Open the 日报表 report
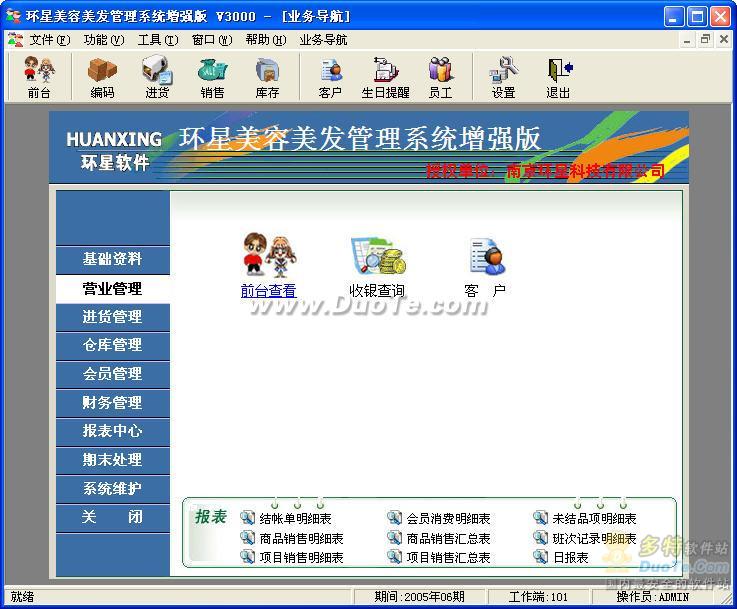 tap(571, 557)
